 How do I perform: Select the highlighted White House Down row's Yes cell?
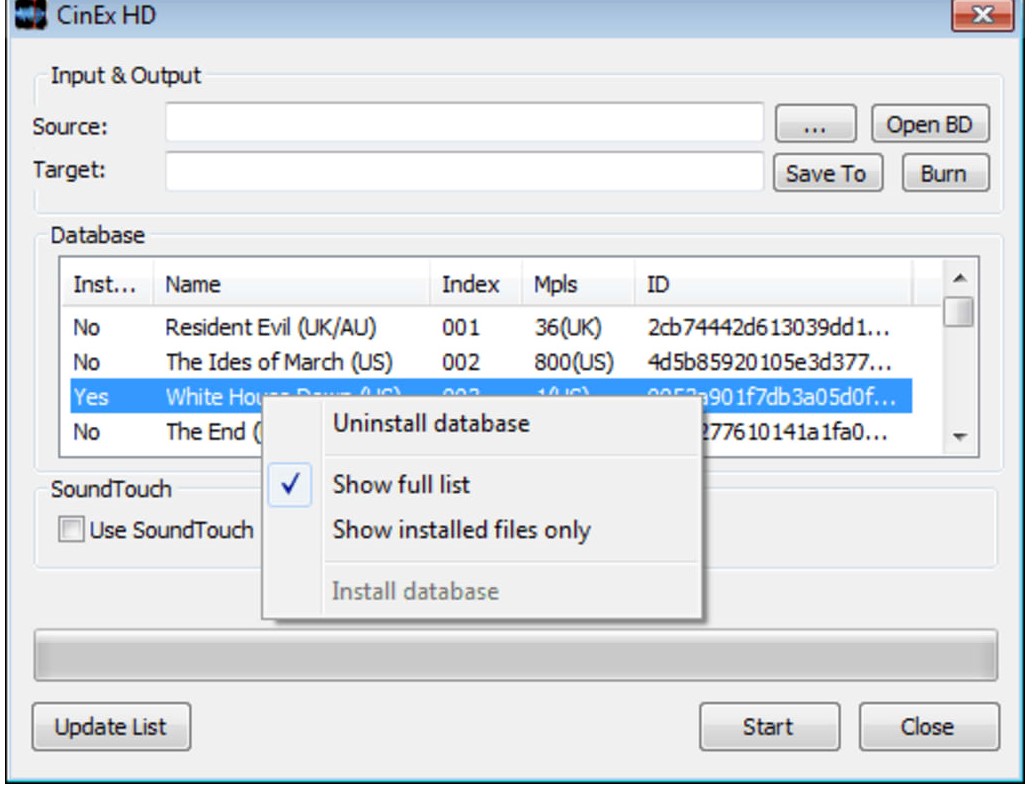click(91, 397)
